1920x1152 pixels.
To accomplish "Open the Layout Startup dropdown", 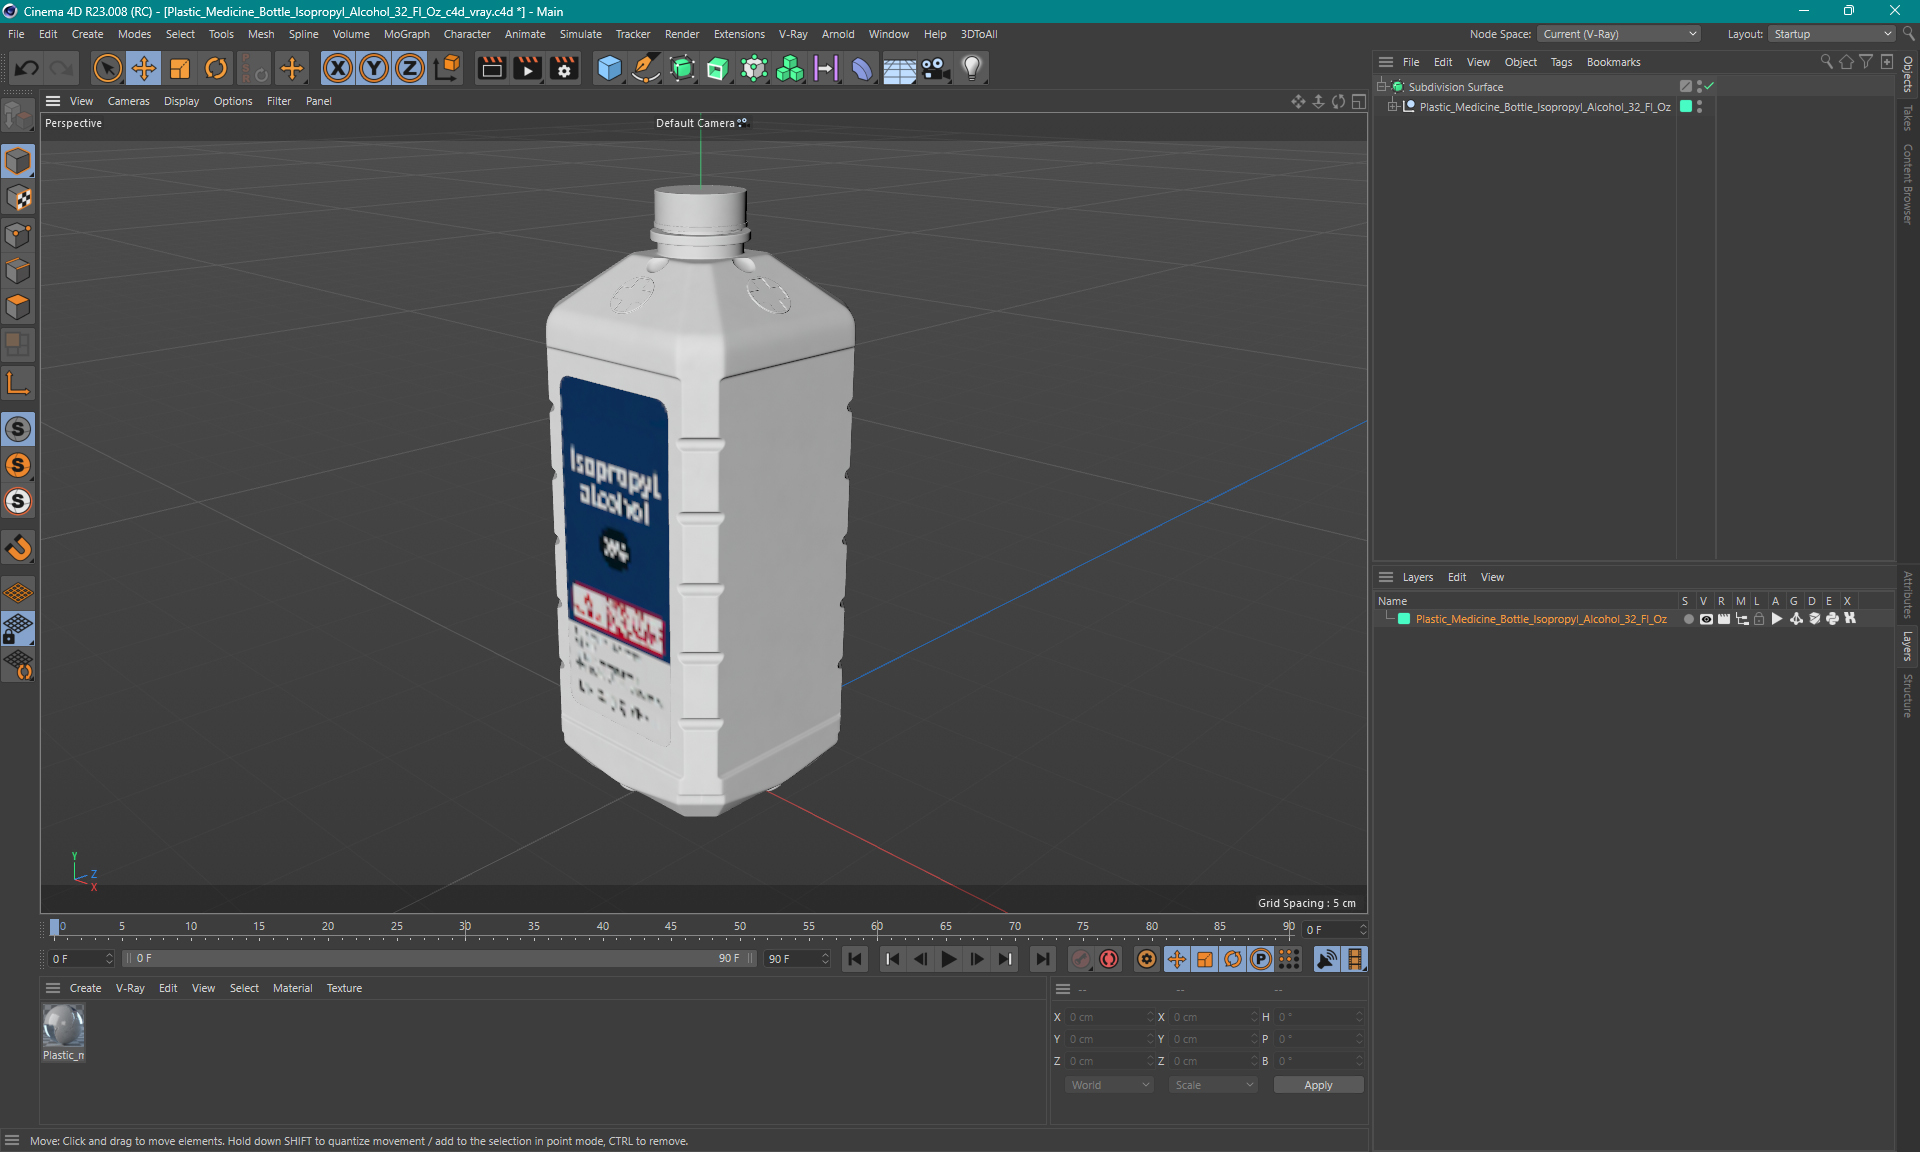I will point(1833,34).
